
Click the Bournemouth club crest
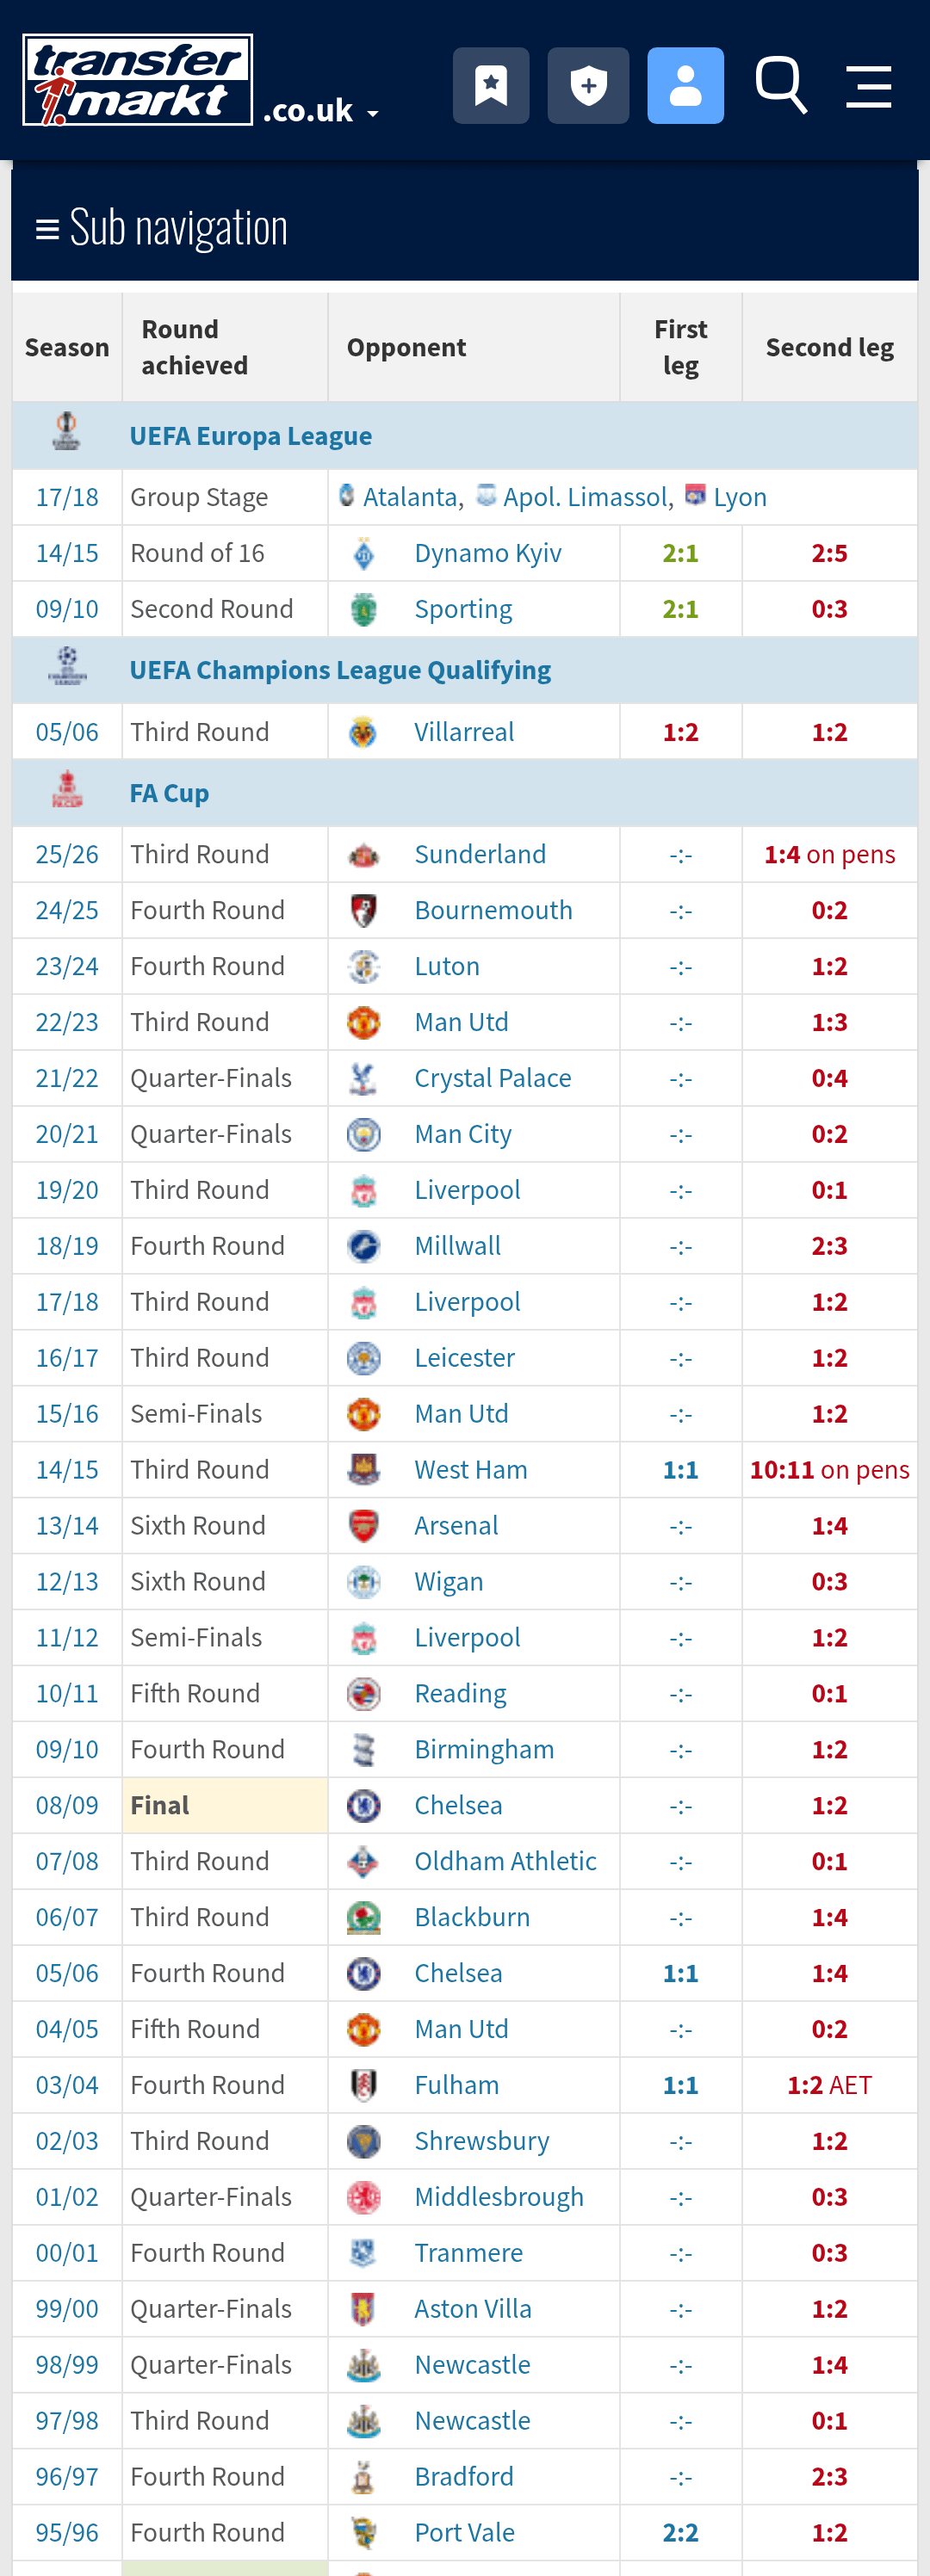[364, 910]
